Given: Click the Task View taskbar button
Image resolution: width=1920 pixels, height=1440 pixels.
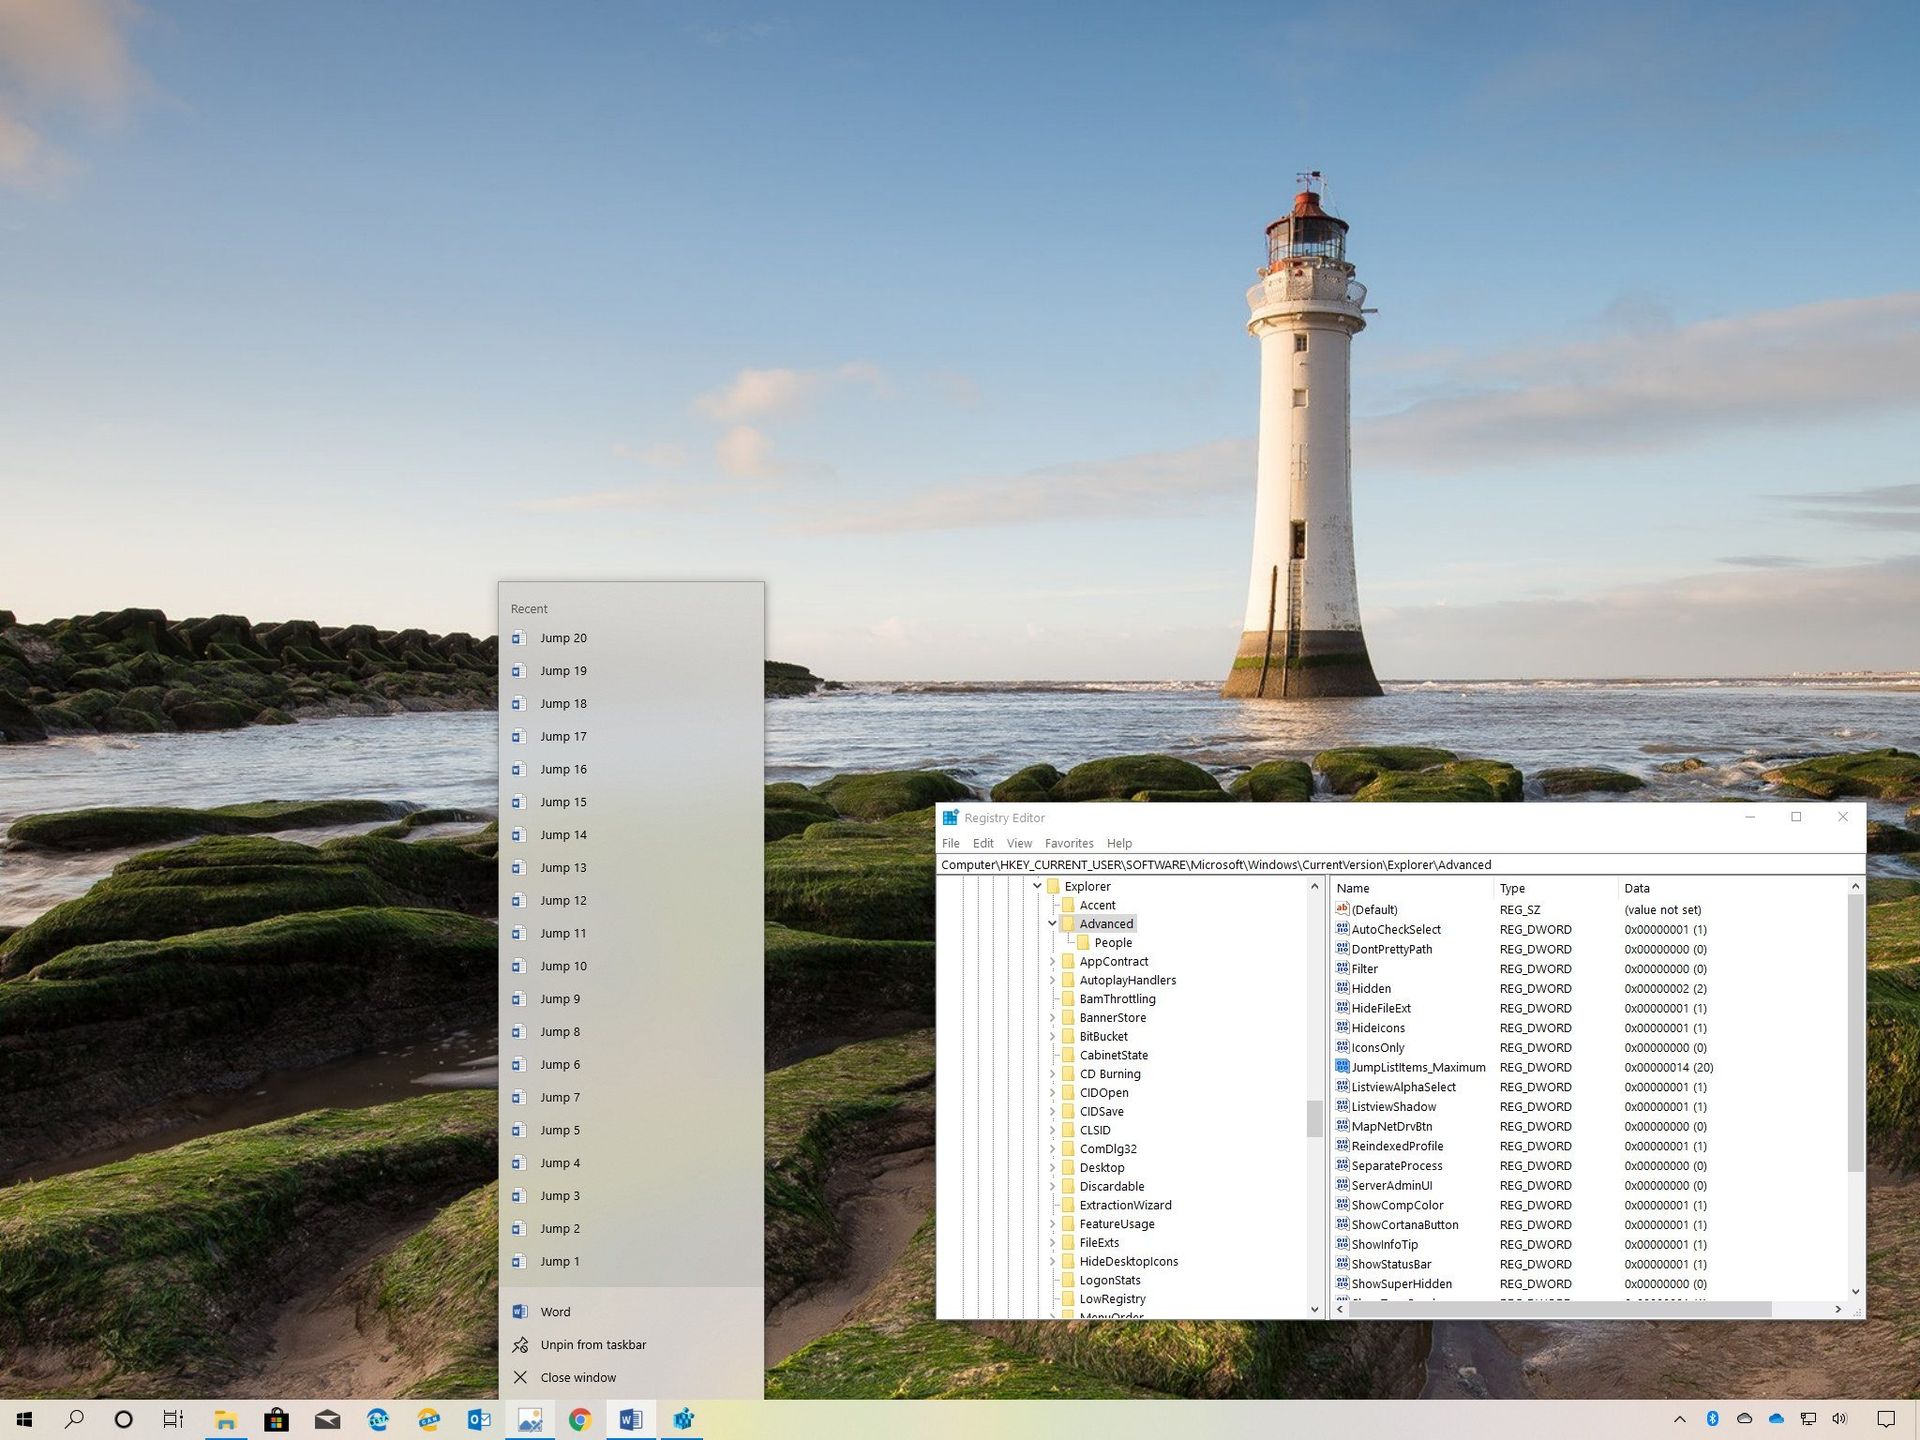Looking at the screenshot, I should [x=173, y=1419].
